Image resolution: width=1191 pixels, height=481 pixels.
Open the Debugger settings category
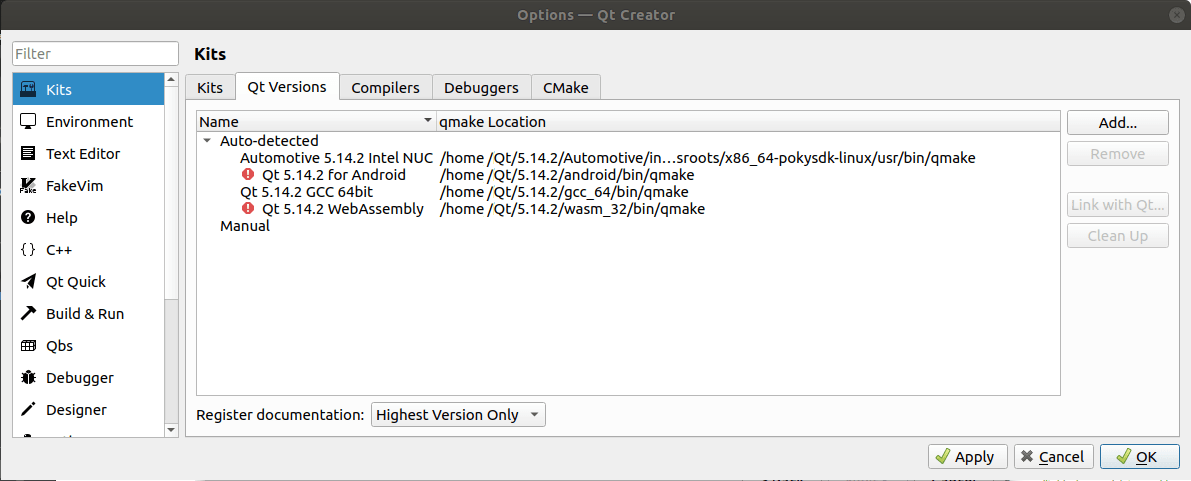click(79, 378)
